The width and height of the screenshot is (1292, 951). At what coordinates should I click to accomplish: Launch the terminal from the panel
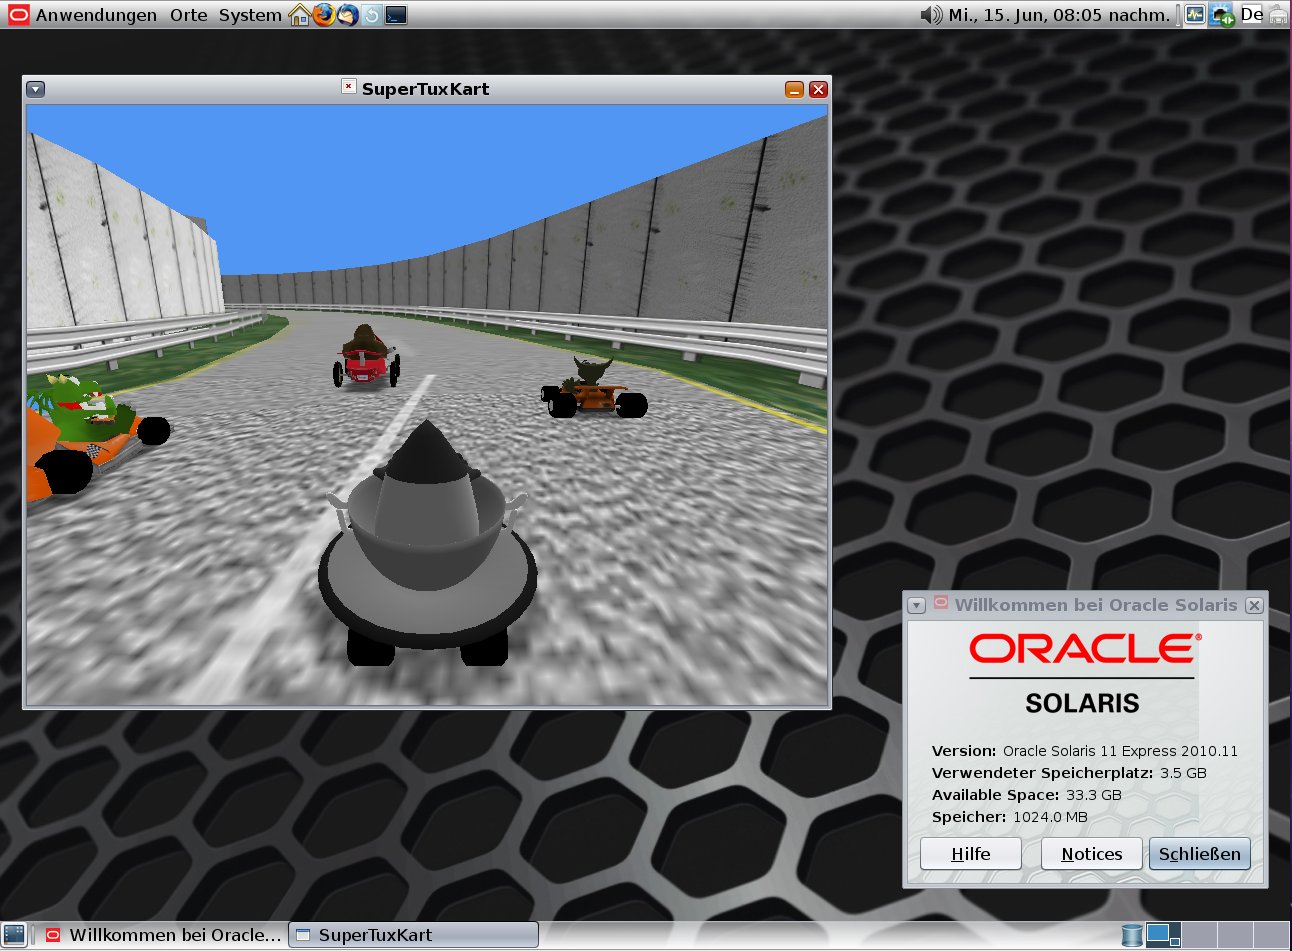[x=396, y=15]
